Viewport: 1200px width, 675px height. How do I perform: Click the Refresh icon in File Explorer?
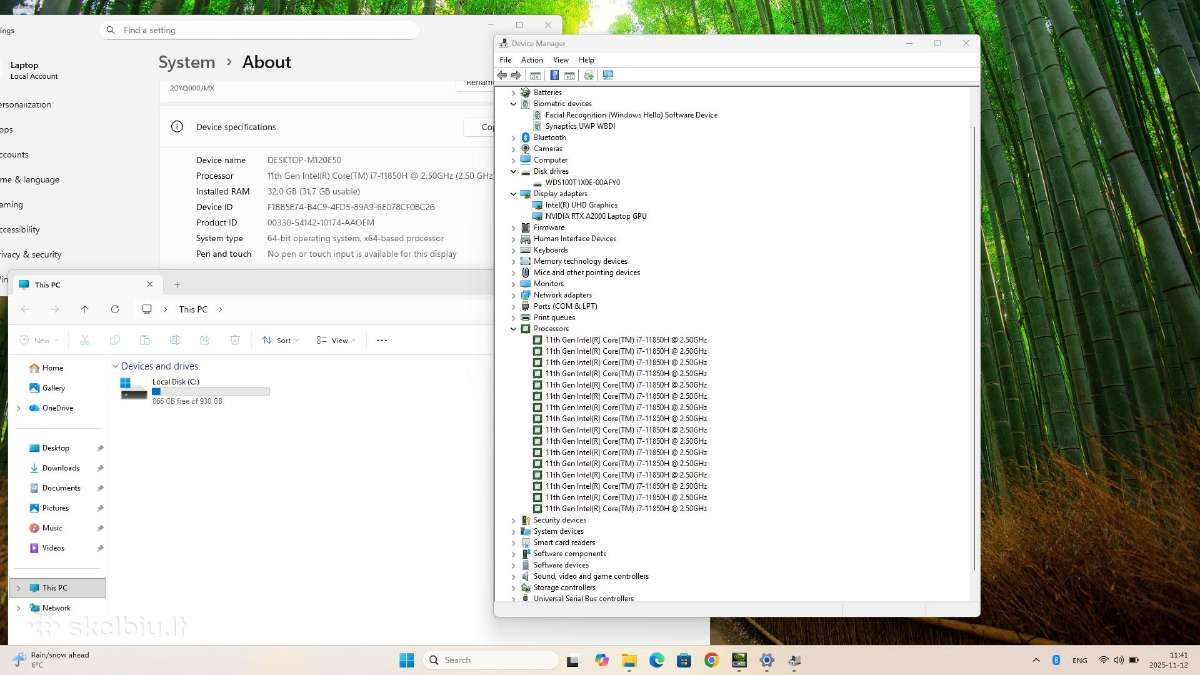point(115,309)
